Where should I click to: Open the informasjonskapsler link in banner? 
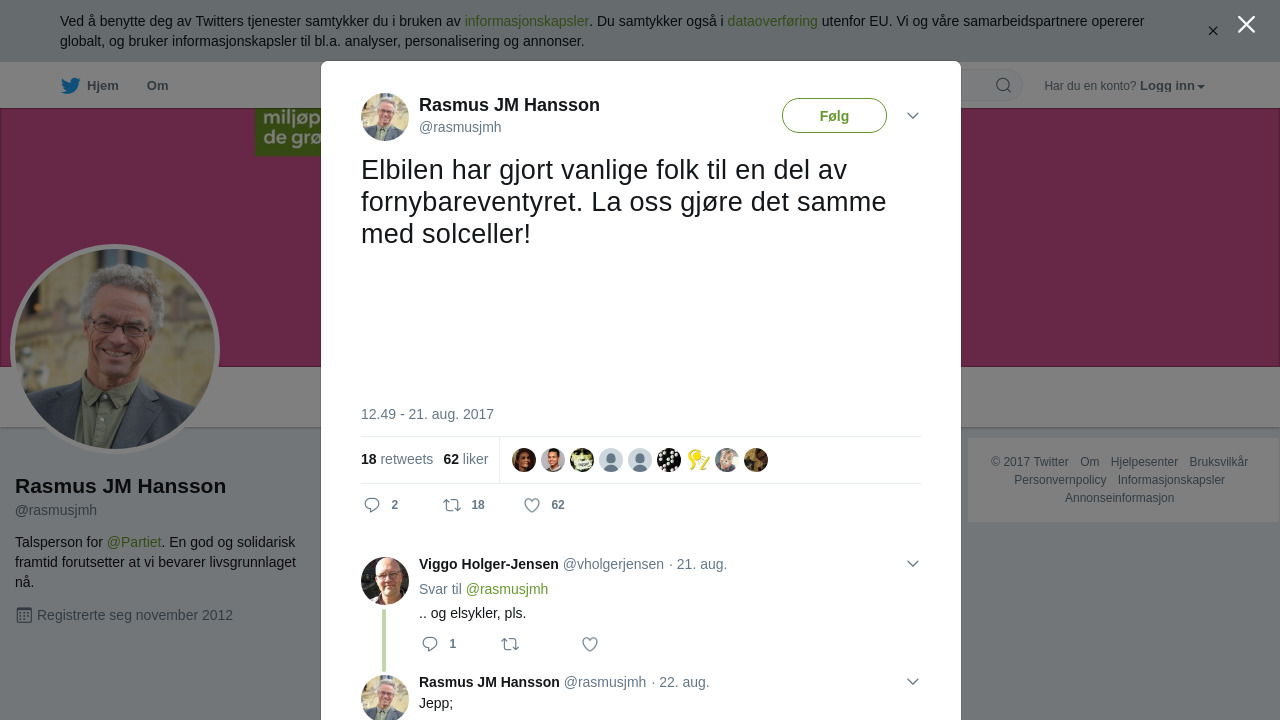point(526,21)
